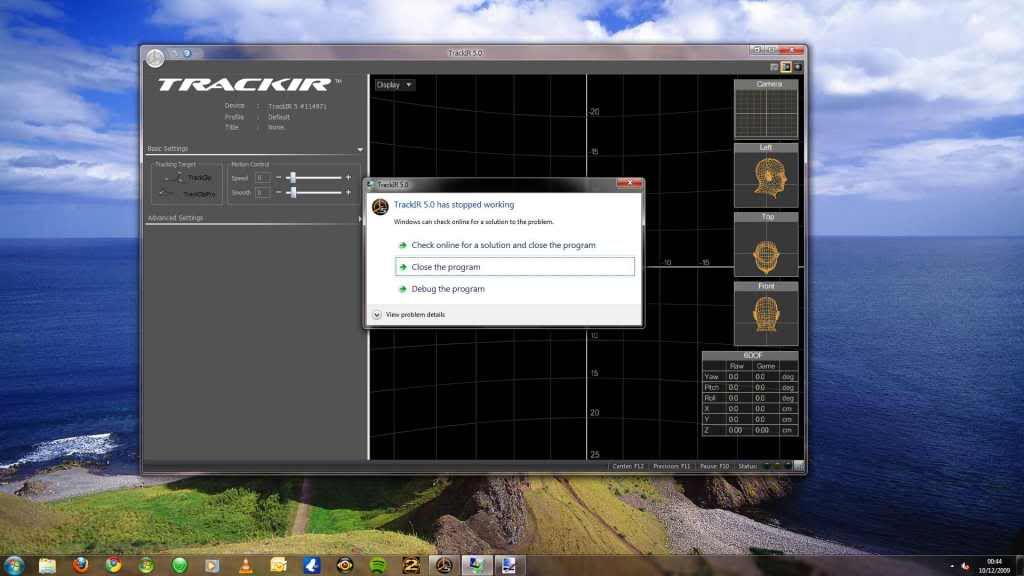The width and height of the screenshot is (1024, 576).
Task: Click the Roll row label in 6DOF table
Action: pos(712,398)
